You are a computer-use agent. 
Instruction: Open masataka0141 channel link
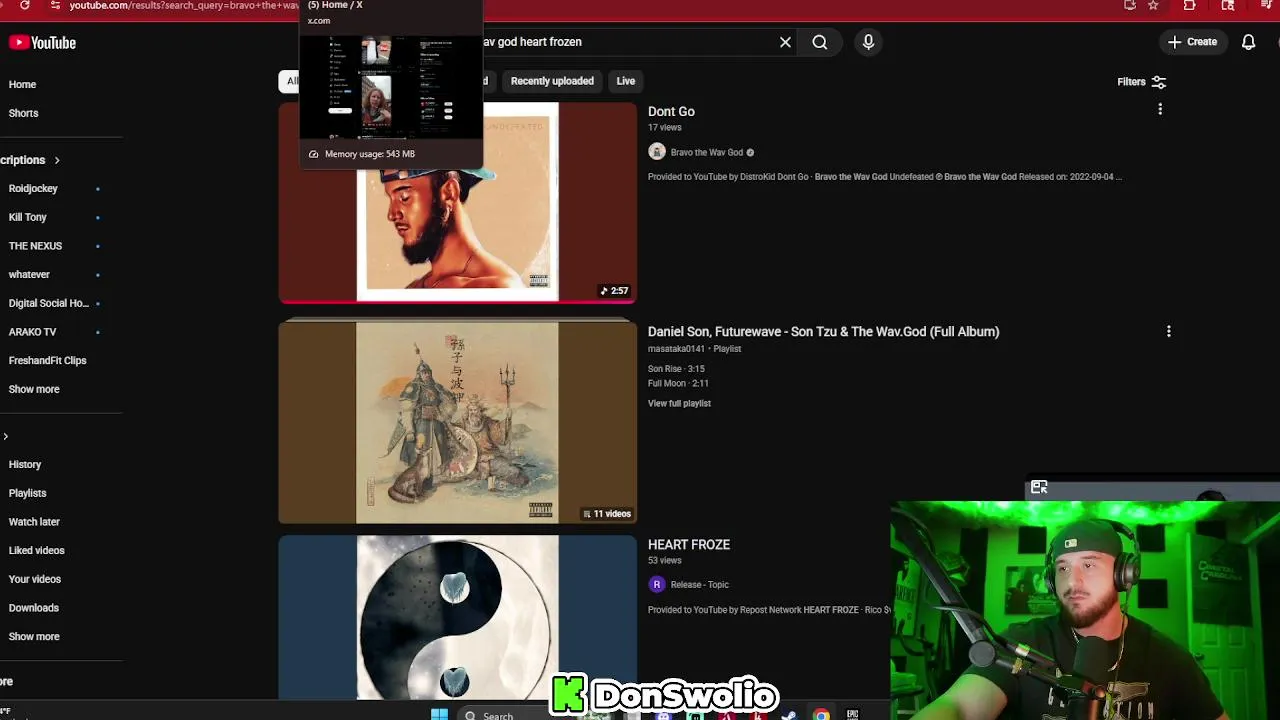tap(676, 349)
